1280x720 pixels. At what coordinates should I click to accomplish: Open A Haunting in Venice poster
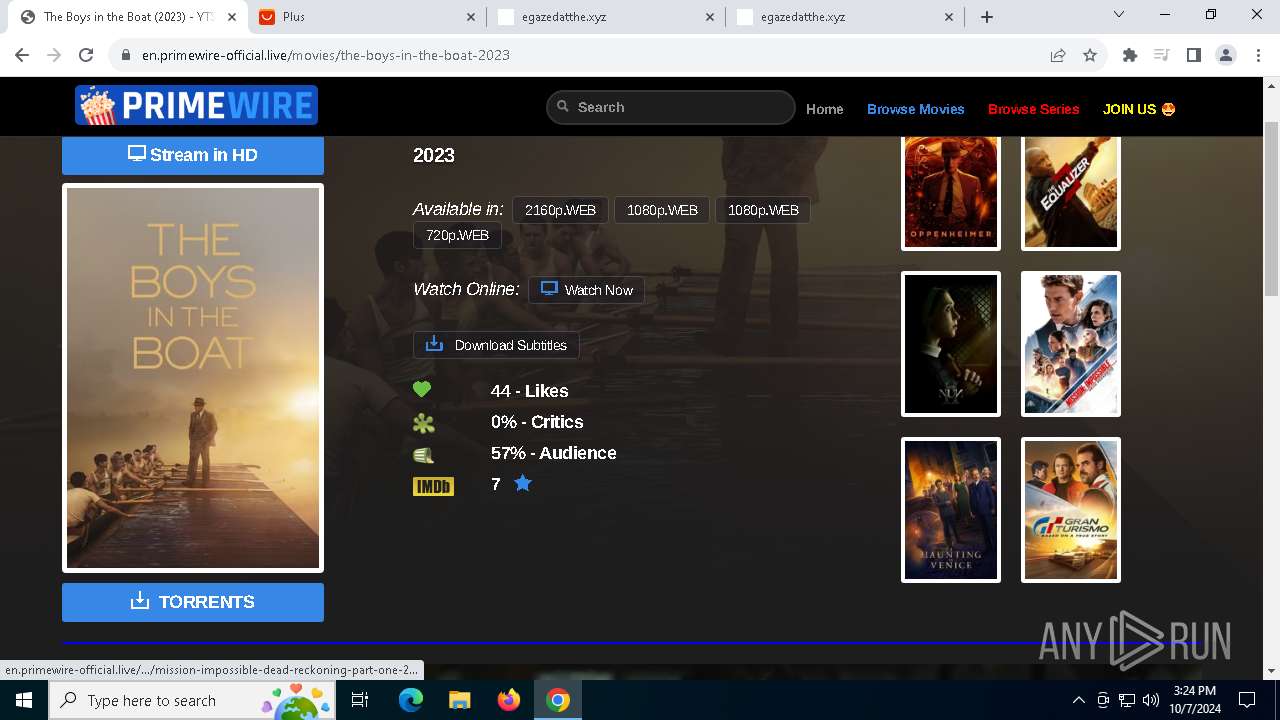pos(951,510)
